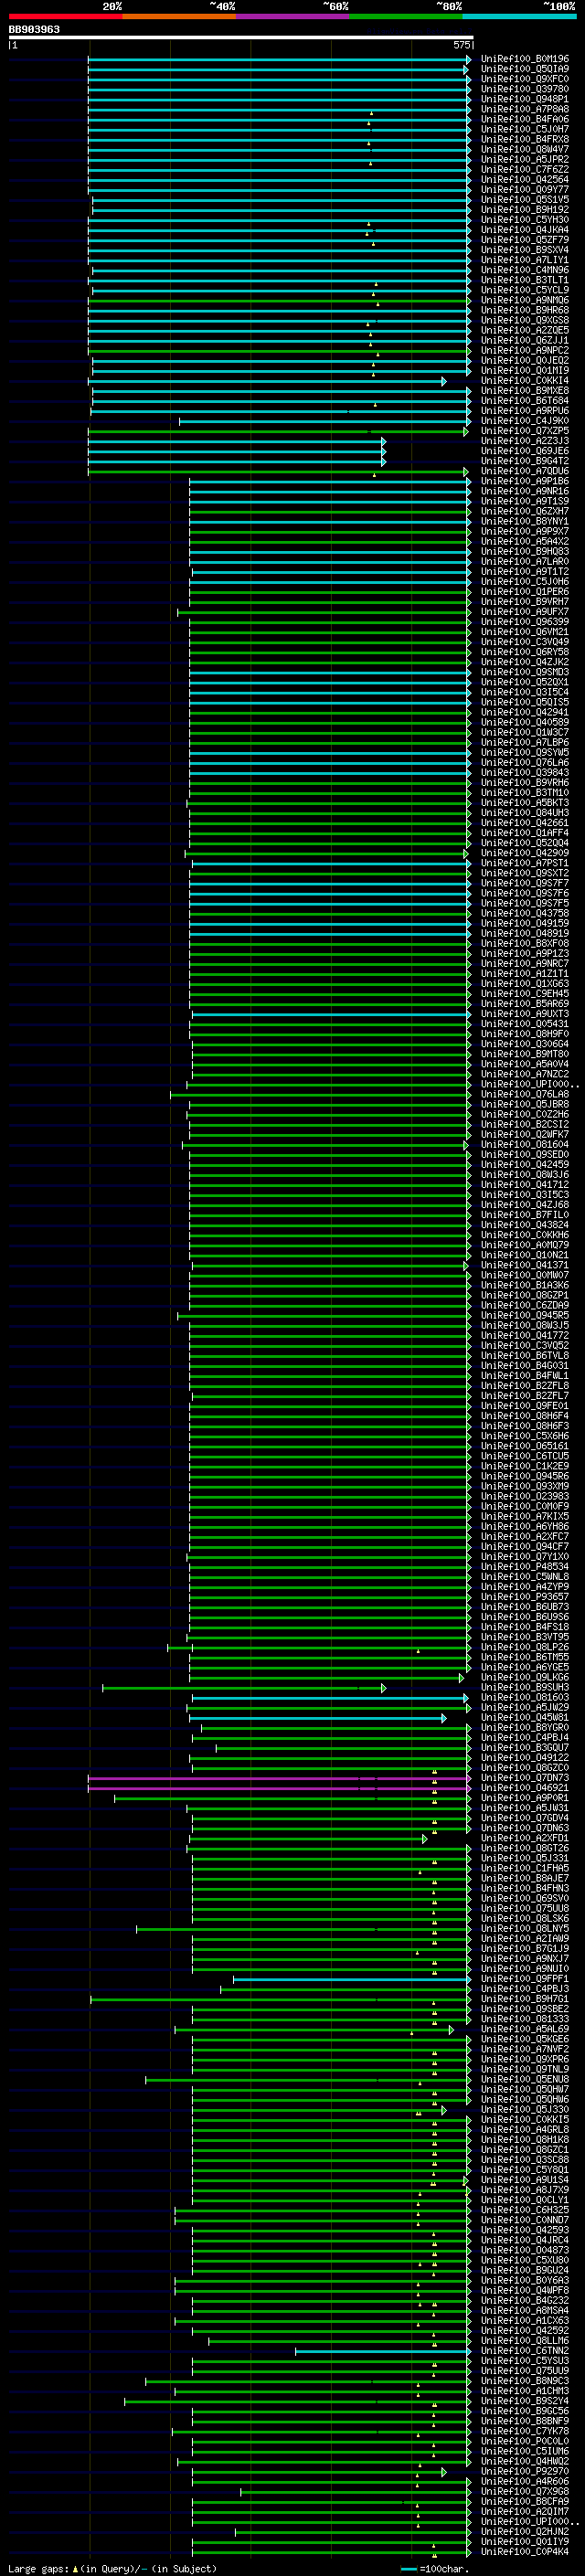Viewport: 585px width, 2576px height.
Task: Select hit label UniRef100_Q96399
Action: pyautogui.click(x=525, y=622)
